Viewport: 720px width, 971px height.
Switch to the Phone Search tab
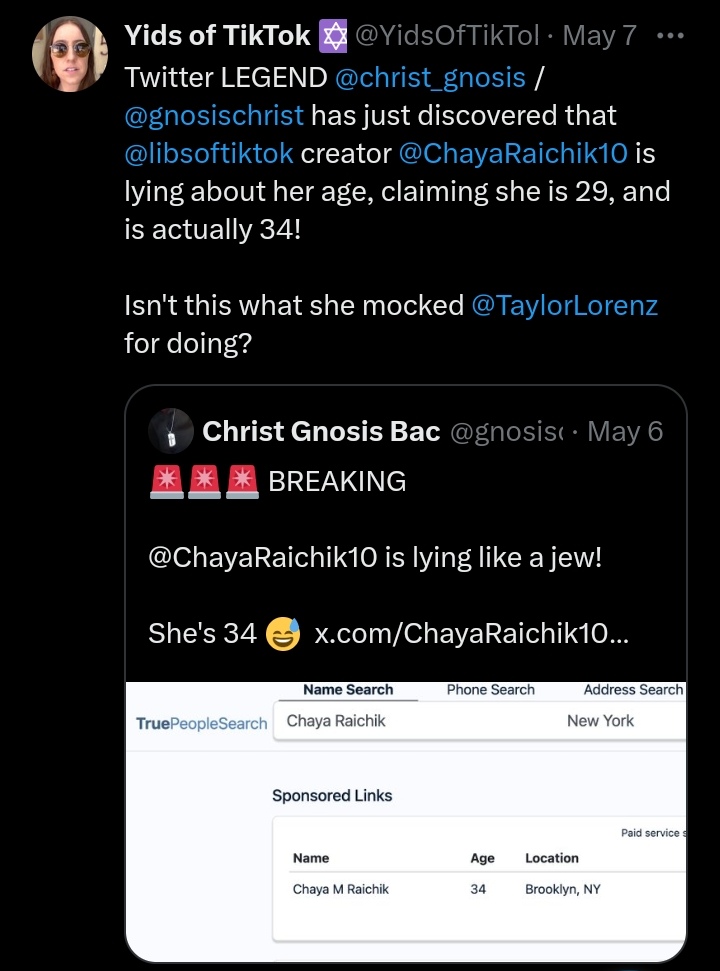[x=490, y=690]
